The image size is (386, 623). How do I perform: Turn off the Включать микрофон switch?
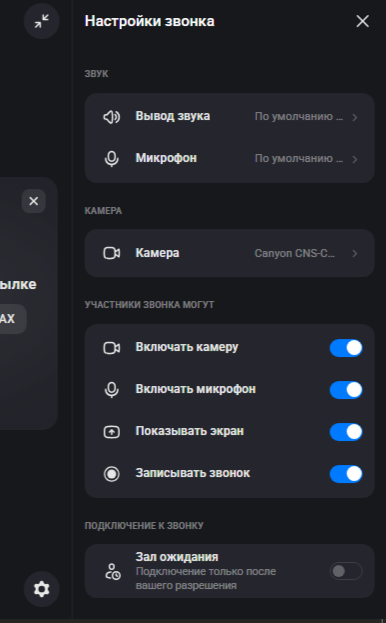[x=346, y=390]
